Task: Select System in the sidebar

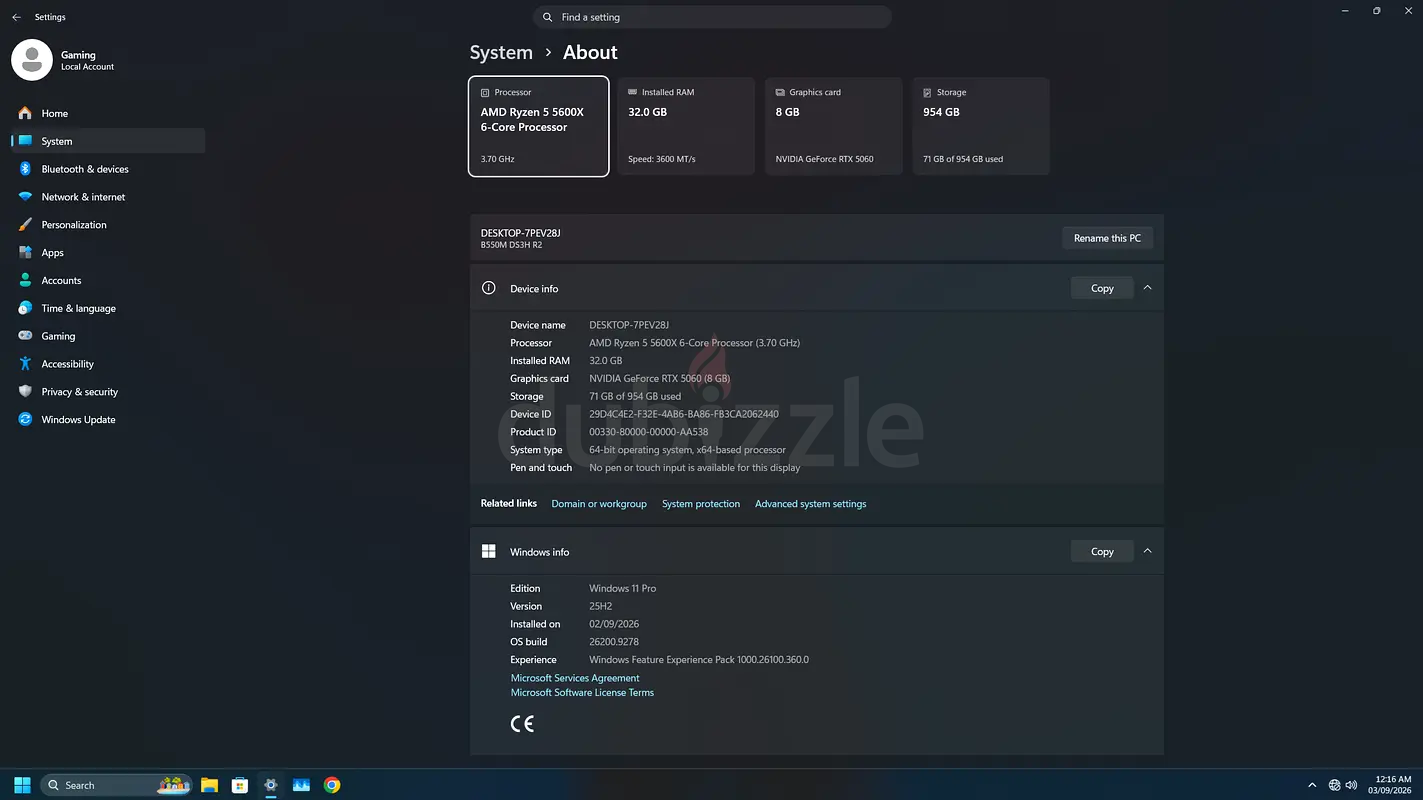Action: coord(108,141)
